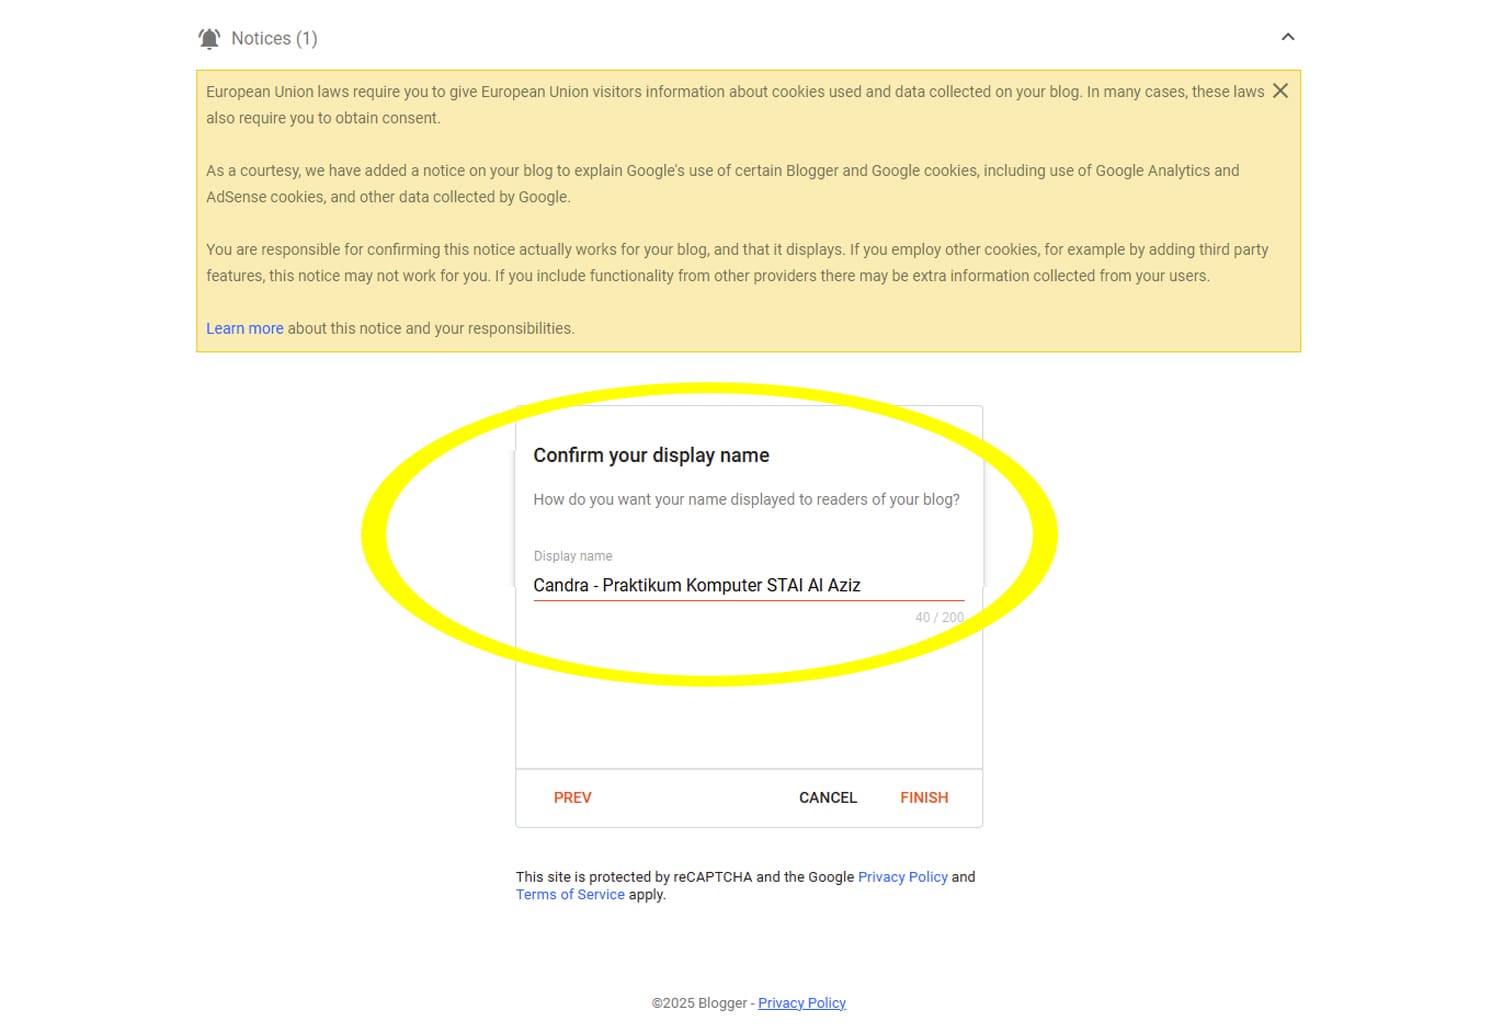1500x1026 pixels.
Task: Click the 40 / 200 character counter
Action: pyautogui.click(x=939, y=617)
